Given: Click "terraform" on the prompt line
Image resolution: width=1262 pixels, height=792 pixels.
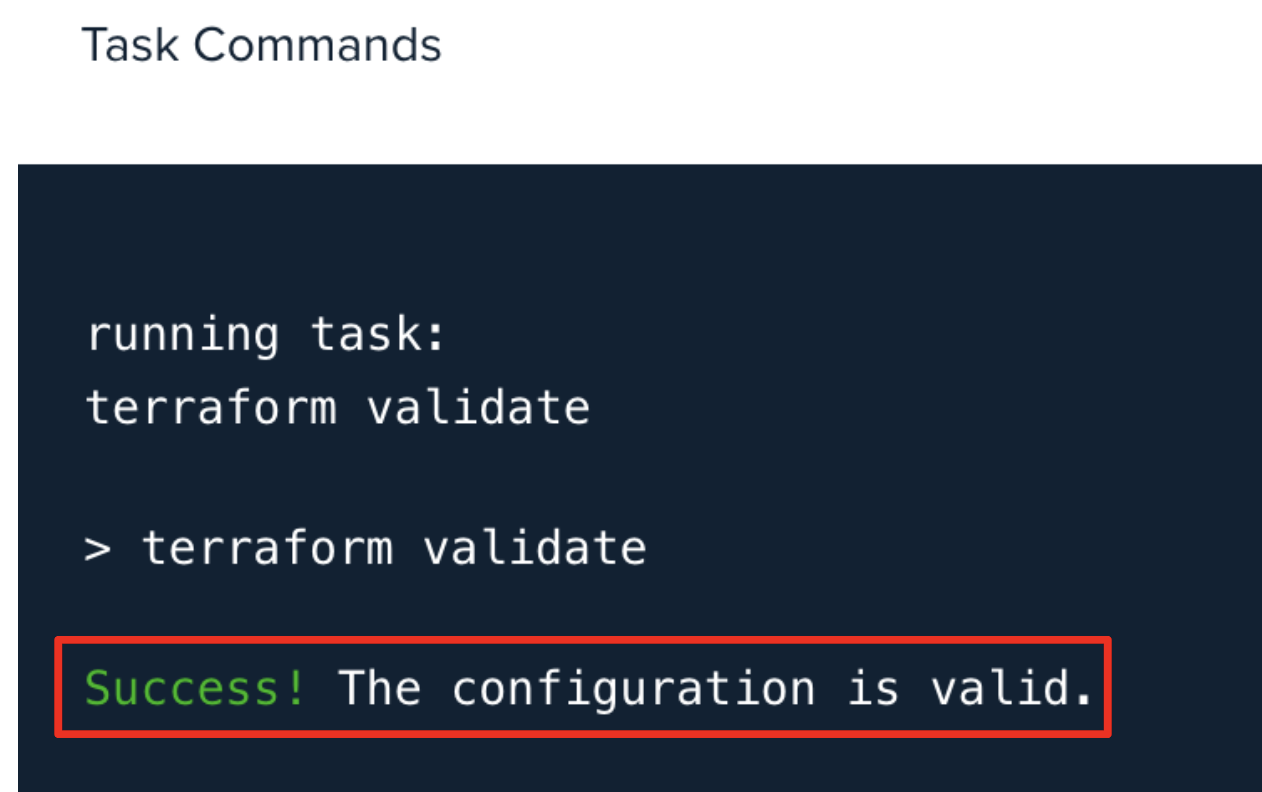Looking at the screenshot, I should pyautogui.click(x=266, y=548).
